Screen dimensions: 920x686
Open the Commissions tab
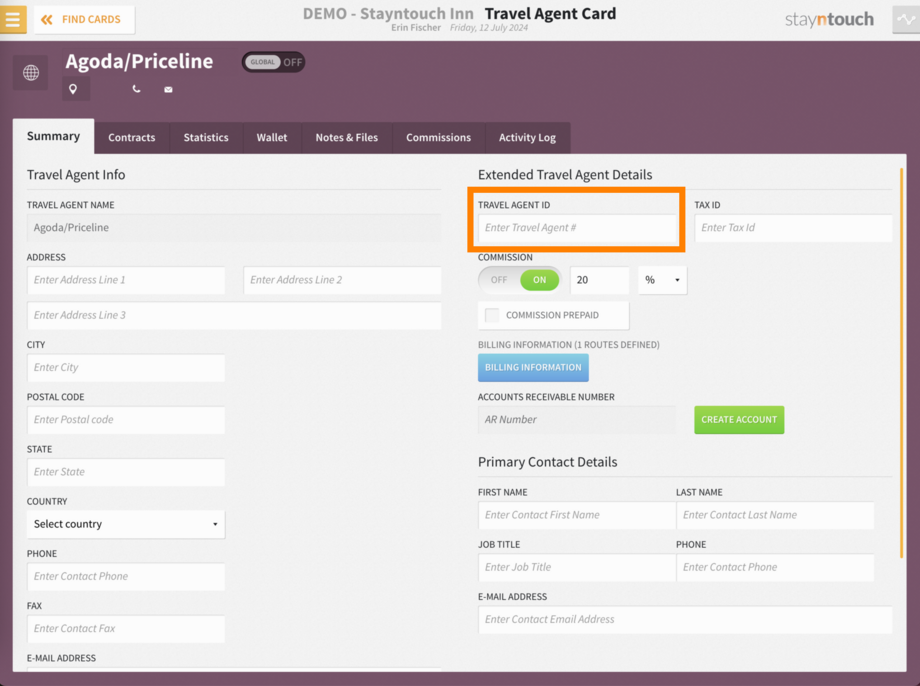click(x=438, y=137)
